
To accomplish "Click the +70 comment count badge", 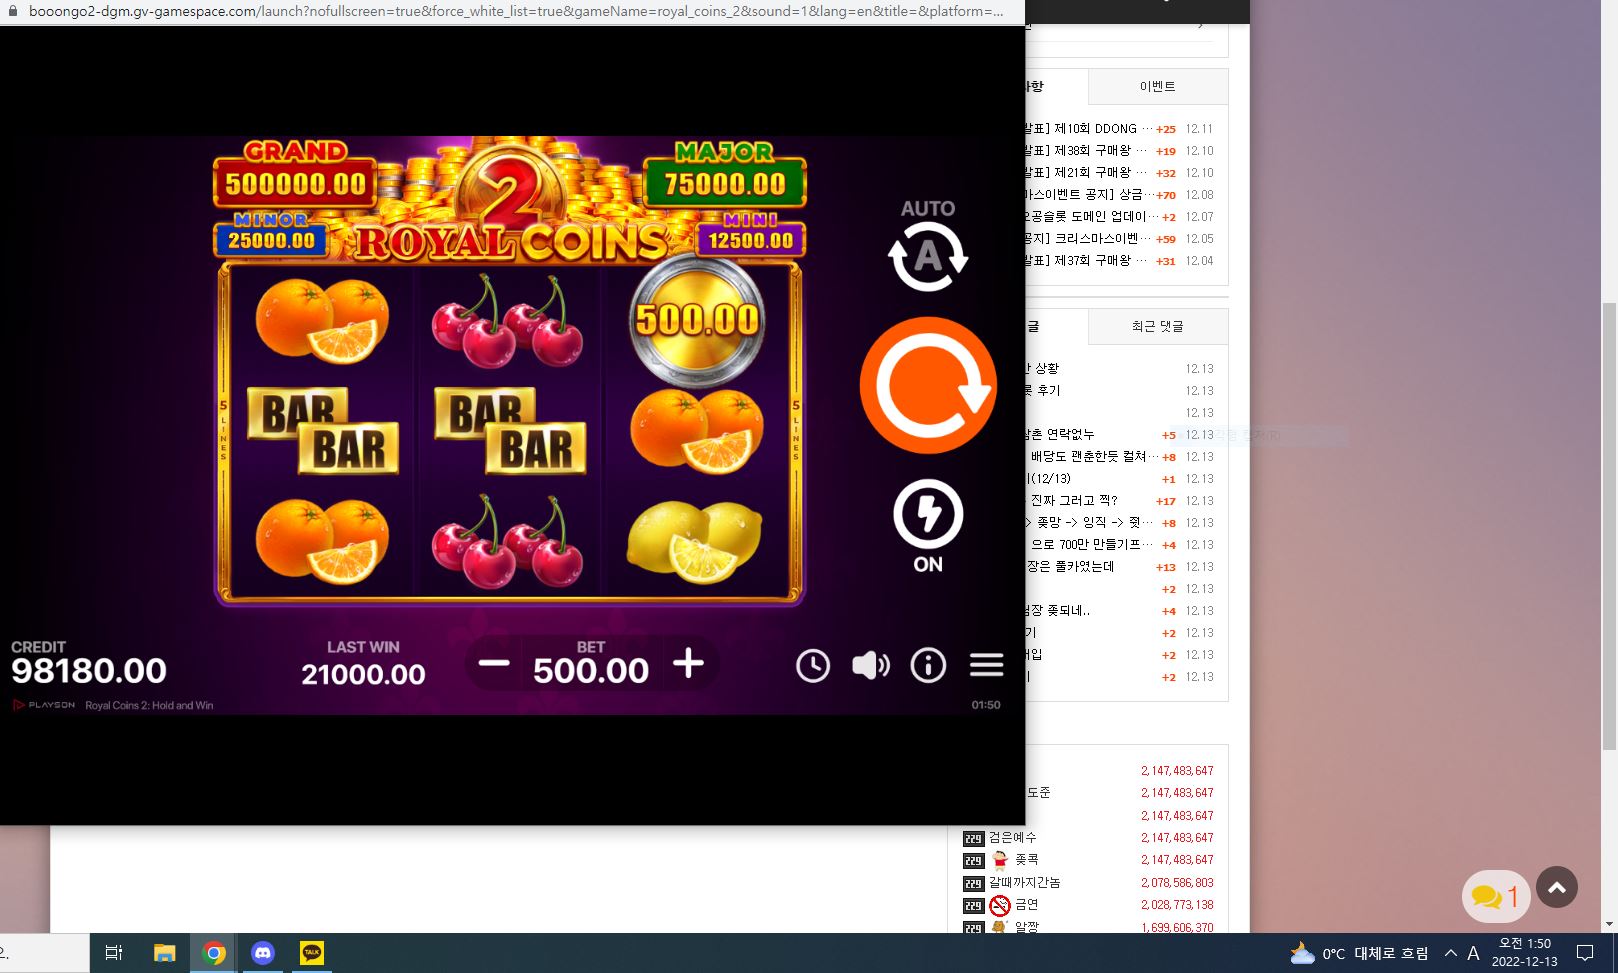I will pyautogui.click(x=1166, y=195).
